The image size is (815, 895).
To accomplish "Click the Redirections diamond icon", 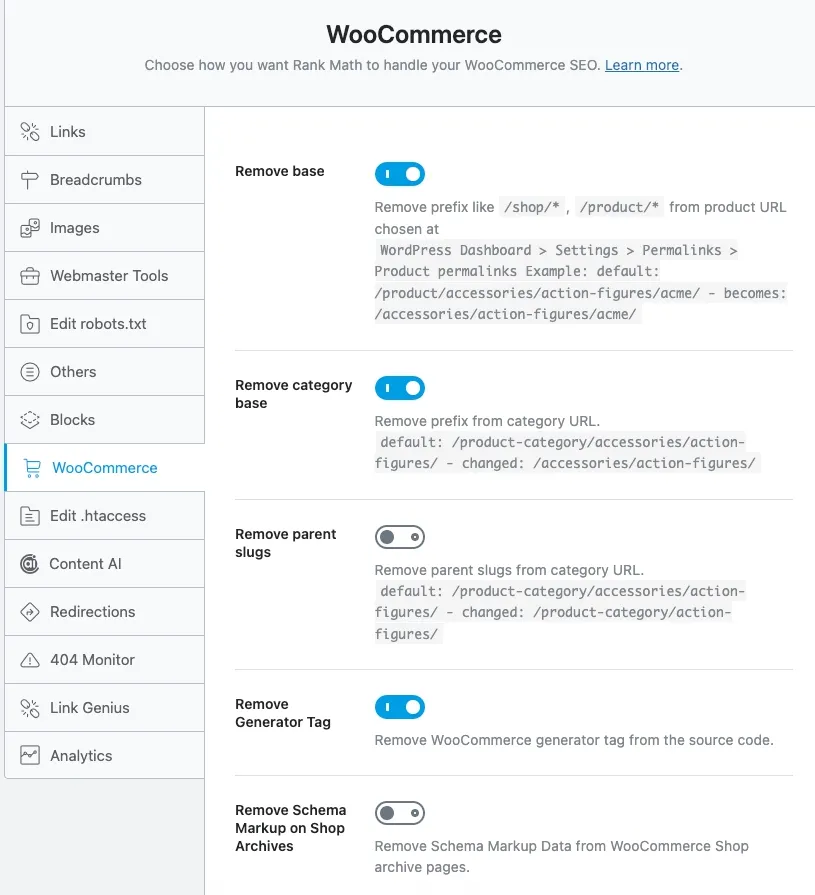I will (30, 612).
